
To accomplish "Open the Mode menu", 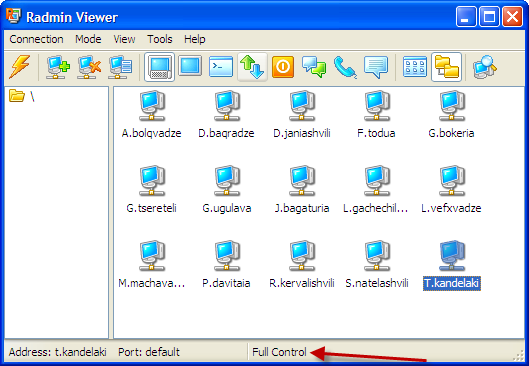I will [x=88, y=39].
